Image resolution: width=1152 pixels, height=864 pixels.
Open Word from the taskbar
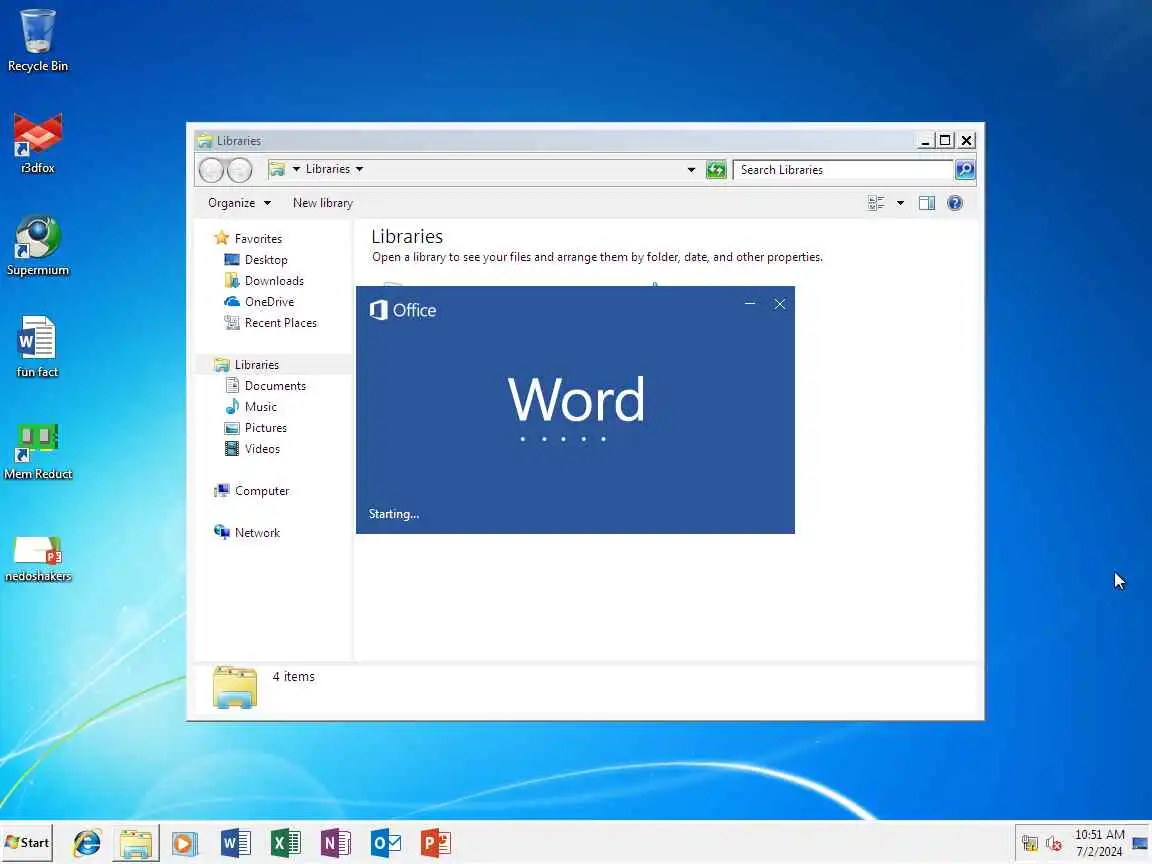pos(236,843)
